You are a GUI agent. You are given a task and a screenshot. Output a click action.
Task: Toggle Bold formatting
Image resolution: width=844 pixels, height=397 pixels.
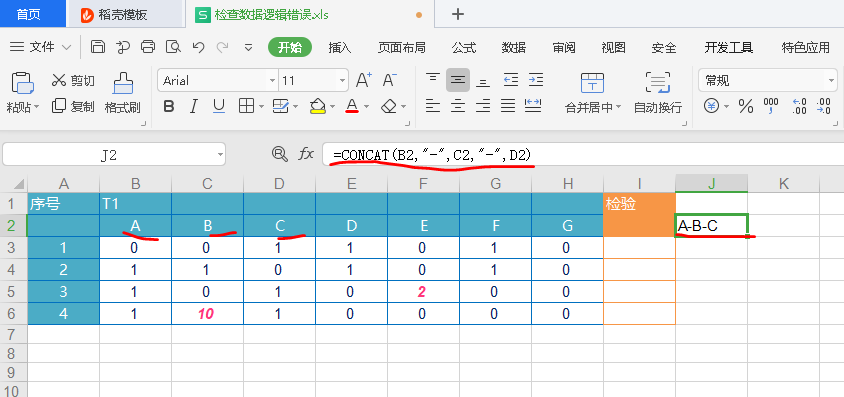tap(169, 107)
